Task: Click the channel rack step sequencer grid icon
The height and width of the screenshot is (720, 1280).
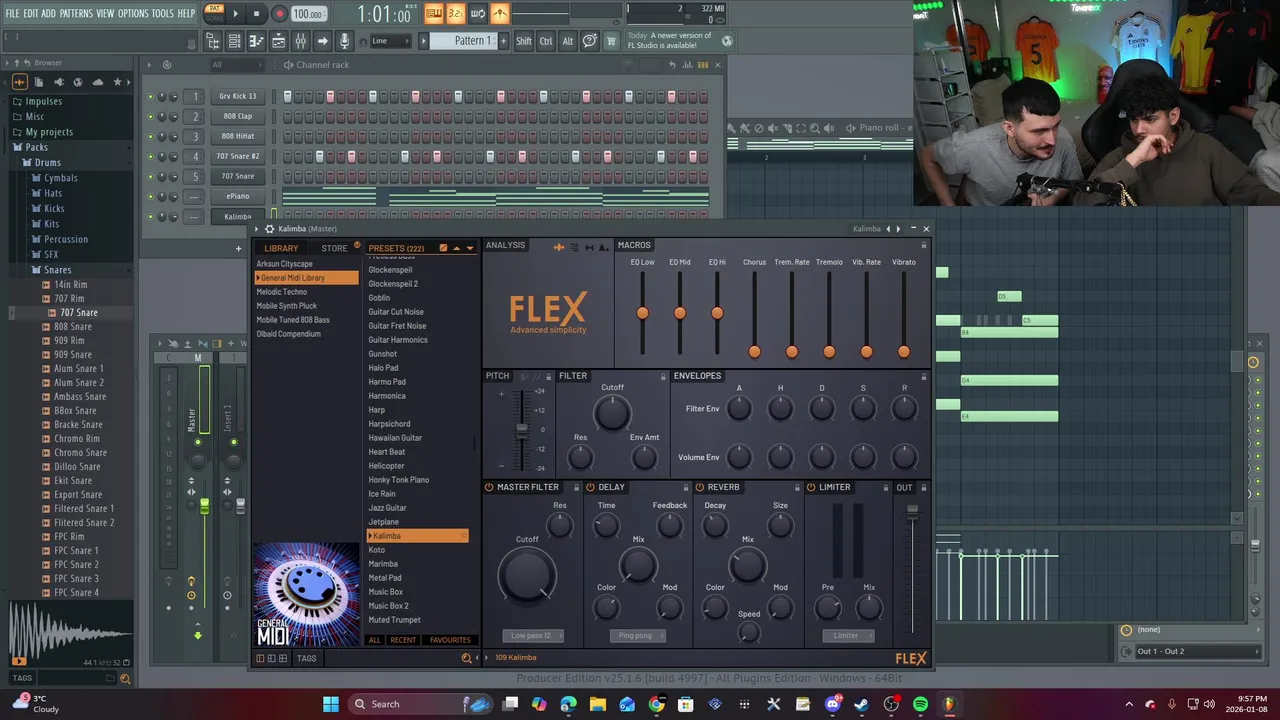Action: pos(703,65)
